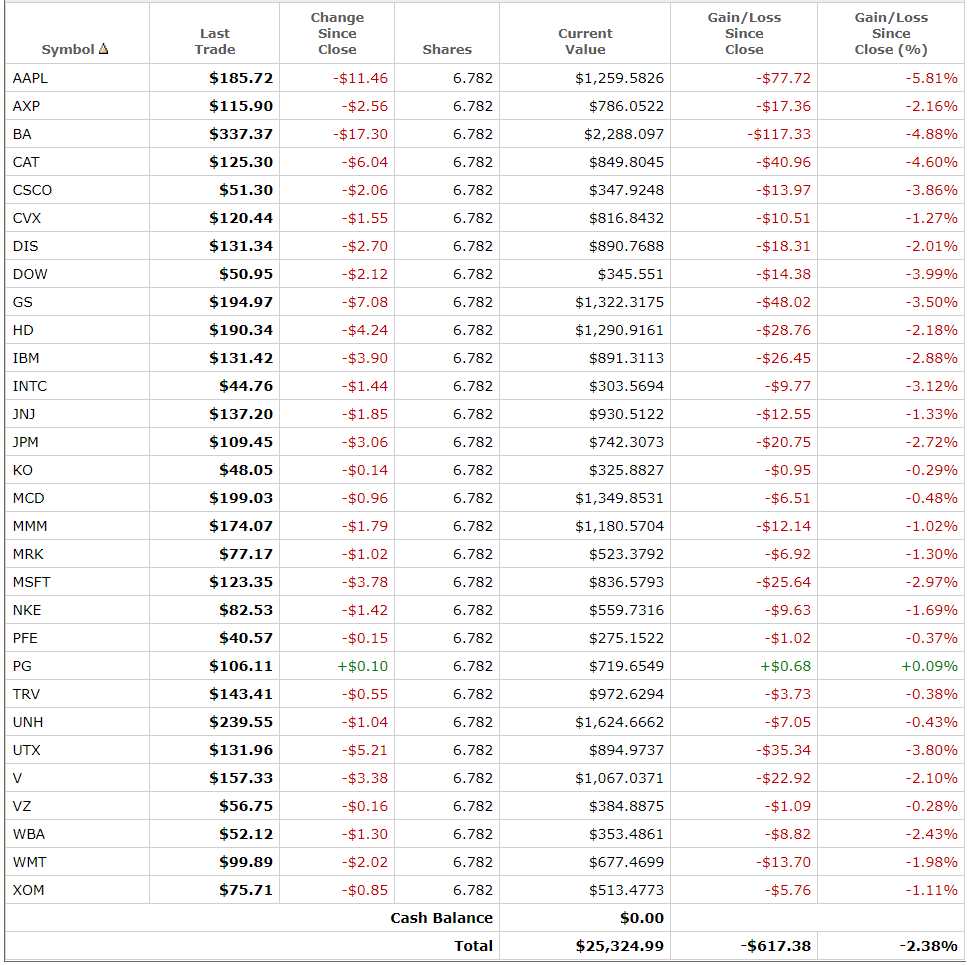Select the CAT symbol
Image resolution: width=968 pixels, height=965 pixels.
(x=26, y=162)
